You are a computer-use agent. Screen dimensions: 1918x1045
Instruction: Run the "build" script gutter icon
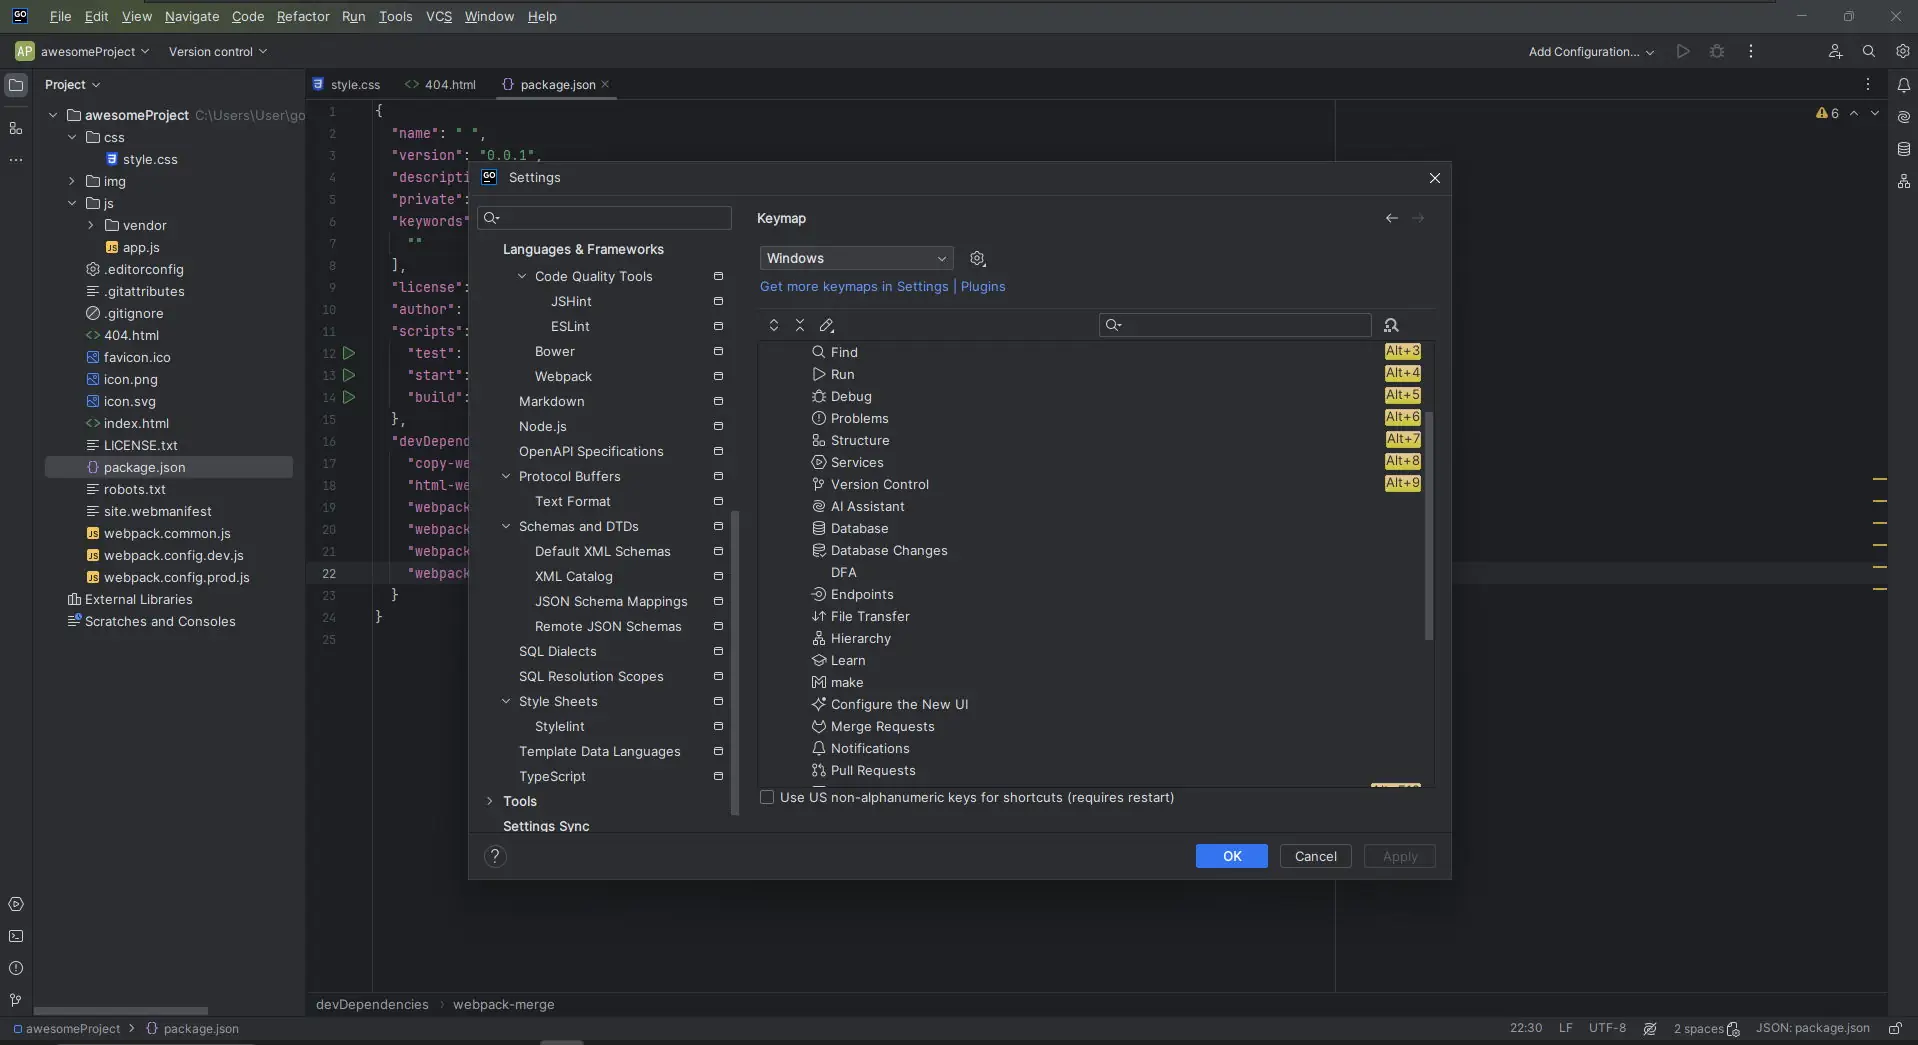[349, 397]
